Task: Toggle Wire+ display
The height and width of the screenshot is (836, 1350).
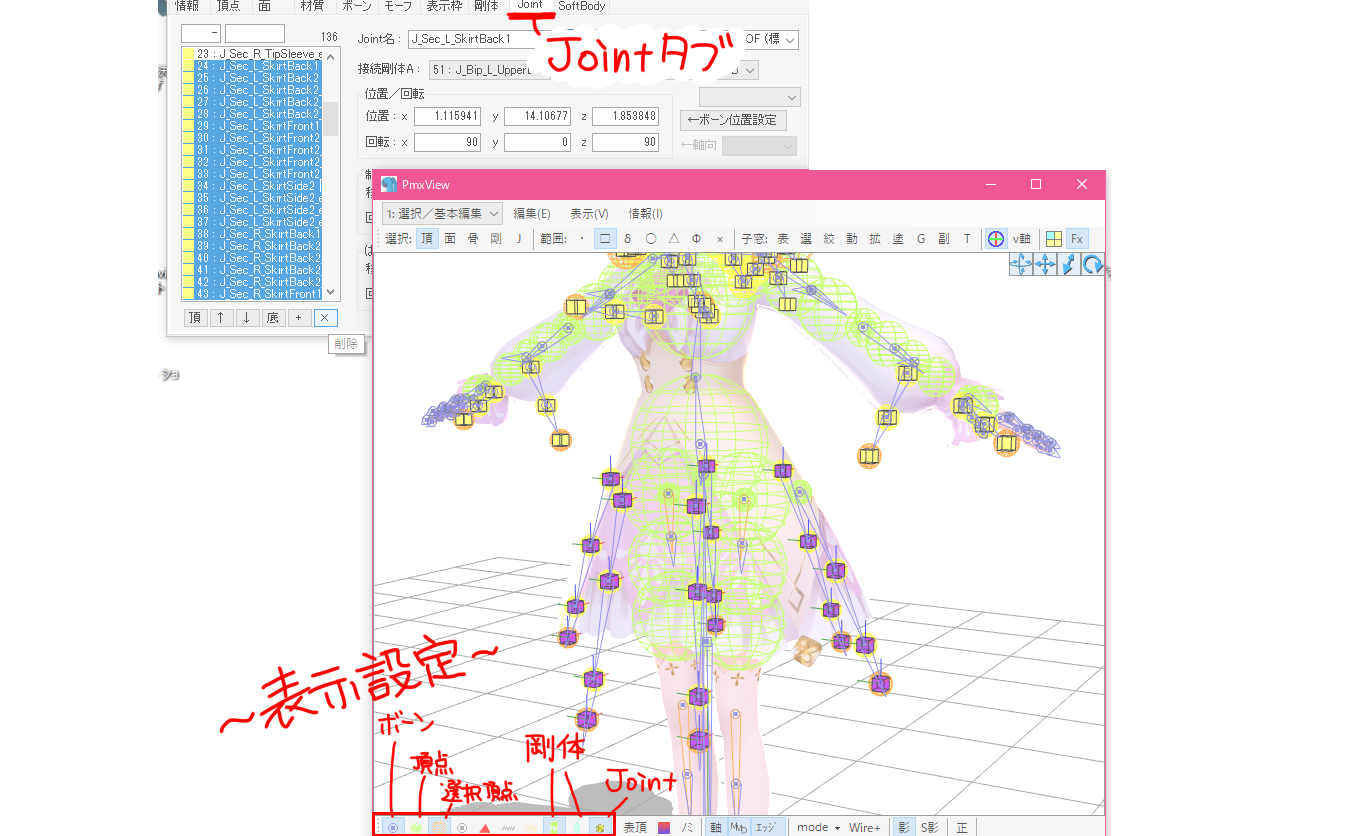Action: 865,827
